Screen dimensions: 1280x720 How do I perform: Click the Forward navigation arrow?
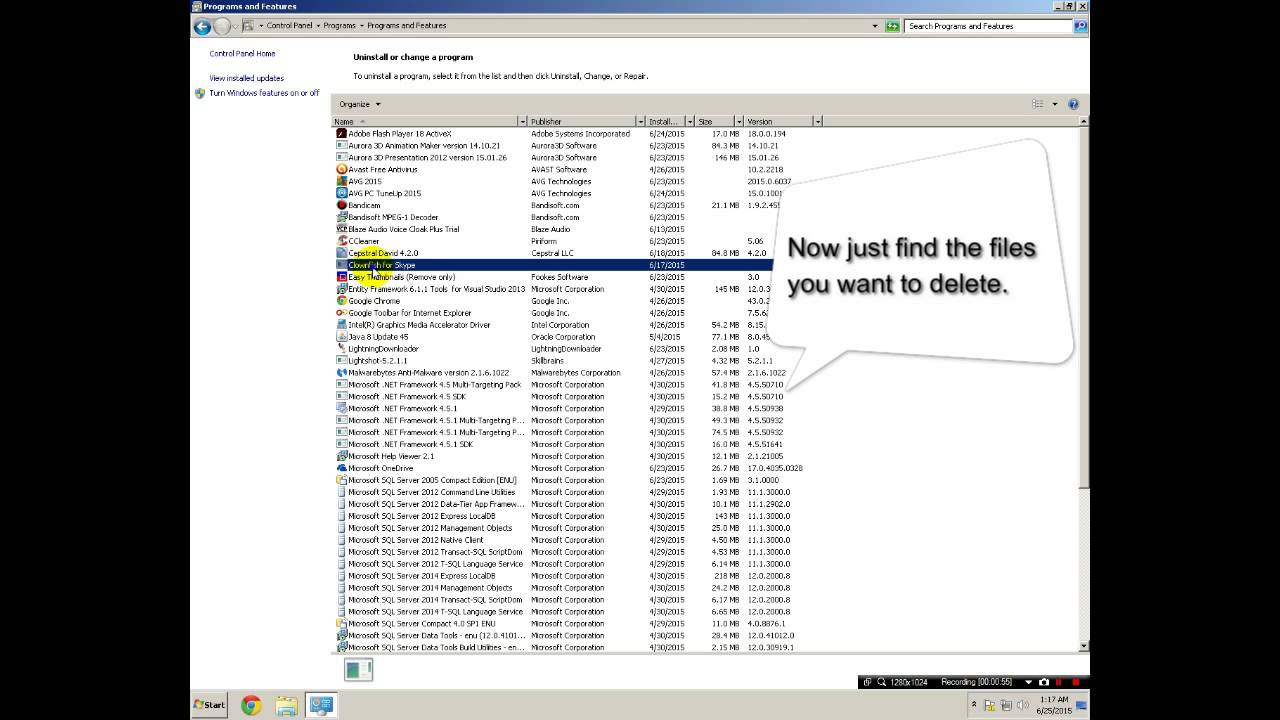[x=223, y=26]
